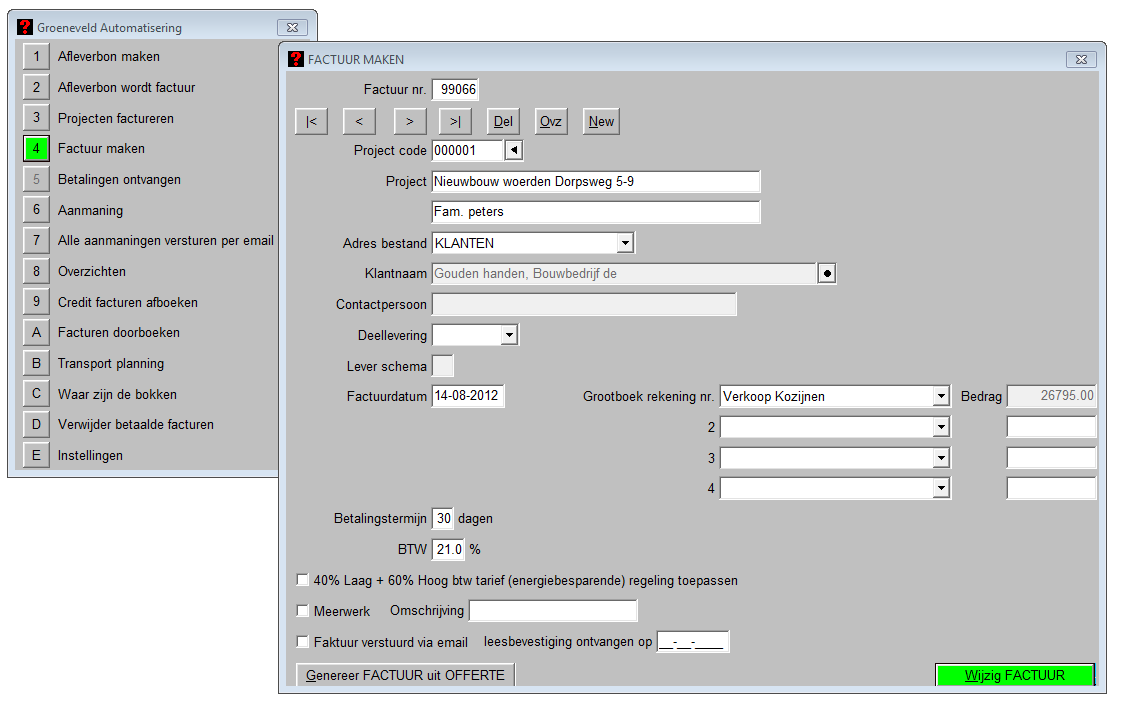The height and width of the screenshot is (708, 1122).
Task: Tick the Meerwerk checkbox
Action: 303,611
